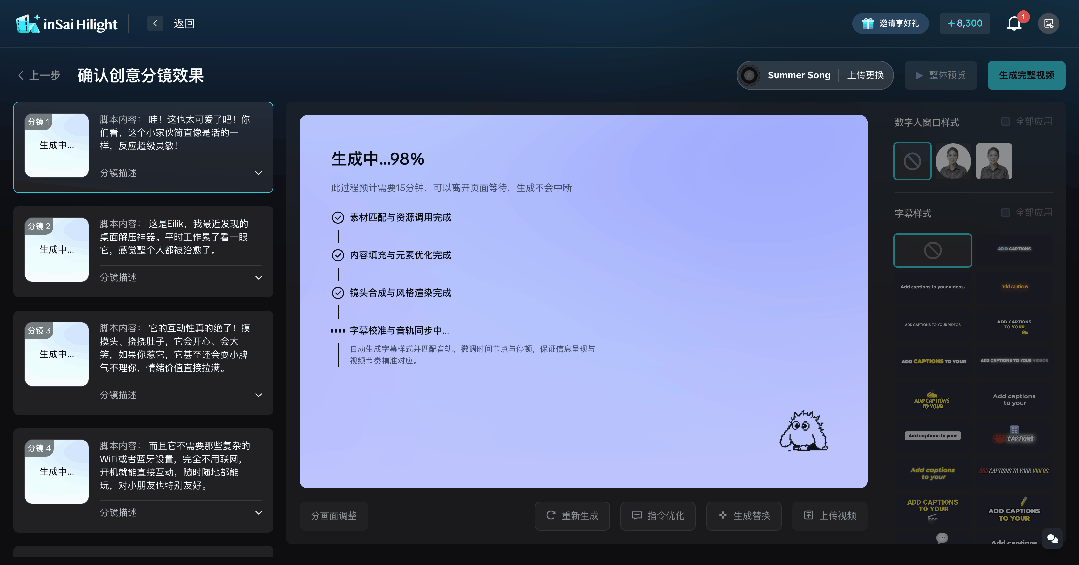Click the inSai Hilight logo

(67, 24)
